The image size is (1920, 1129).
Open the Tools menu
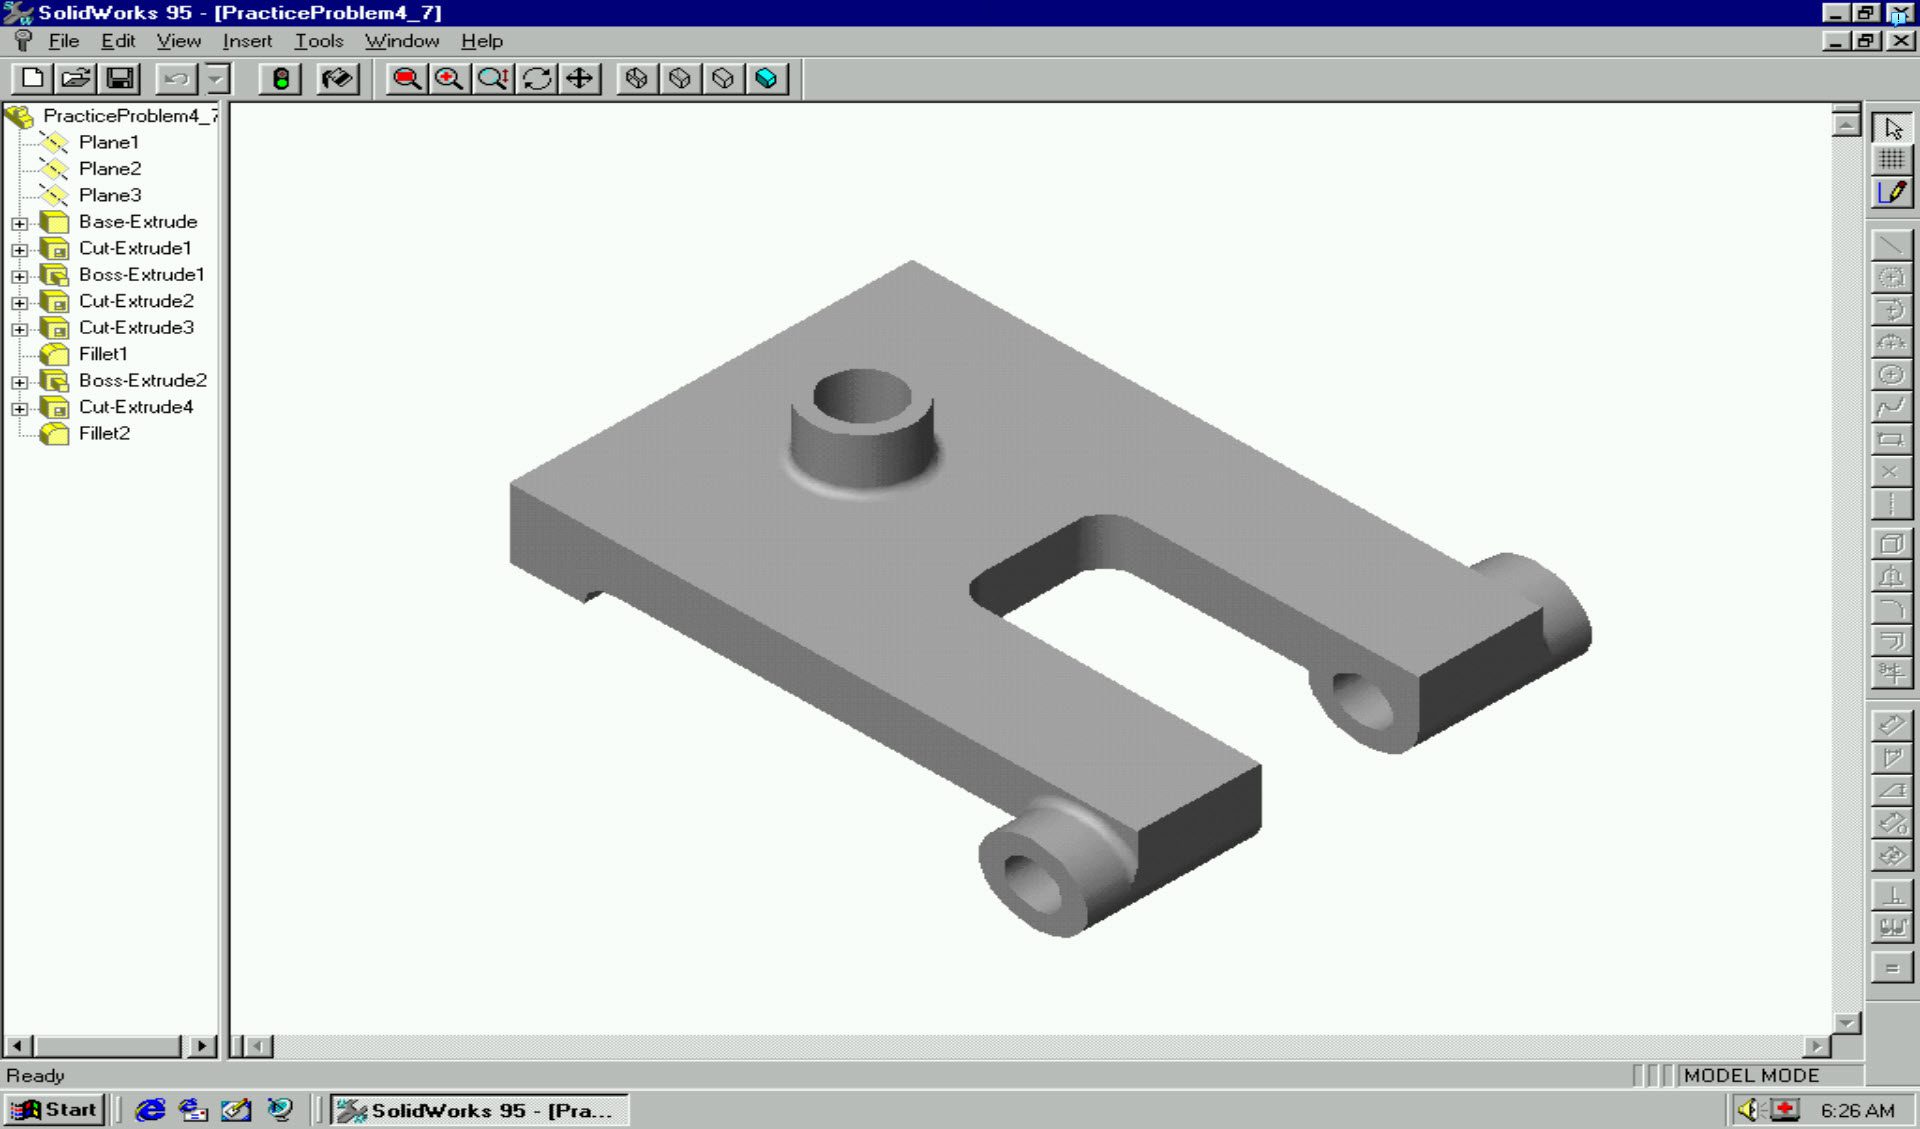click(319, 41)
